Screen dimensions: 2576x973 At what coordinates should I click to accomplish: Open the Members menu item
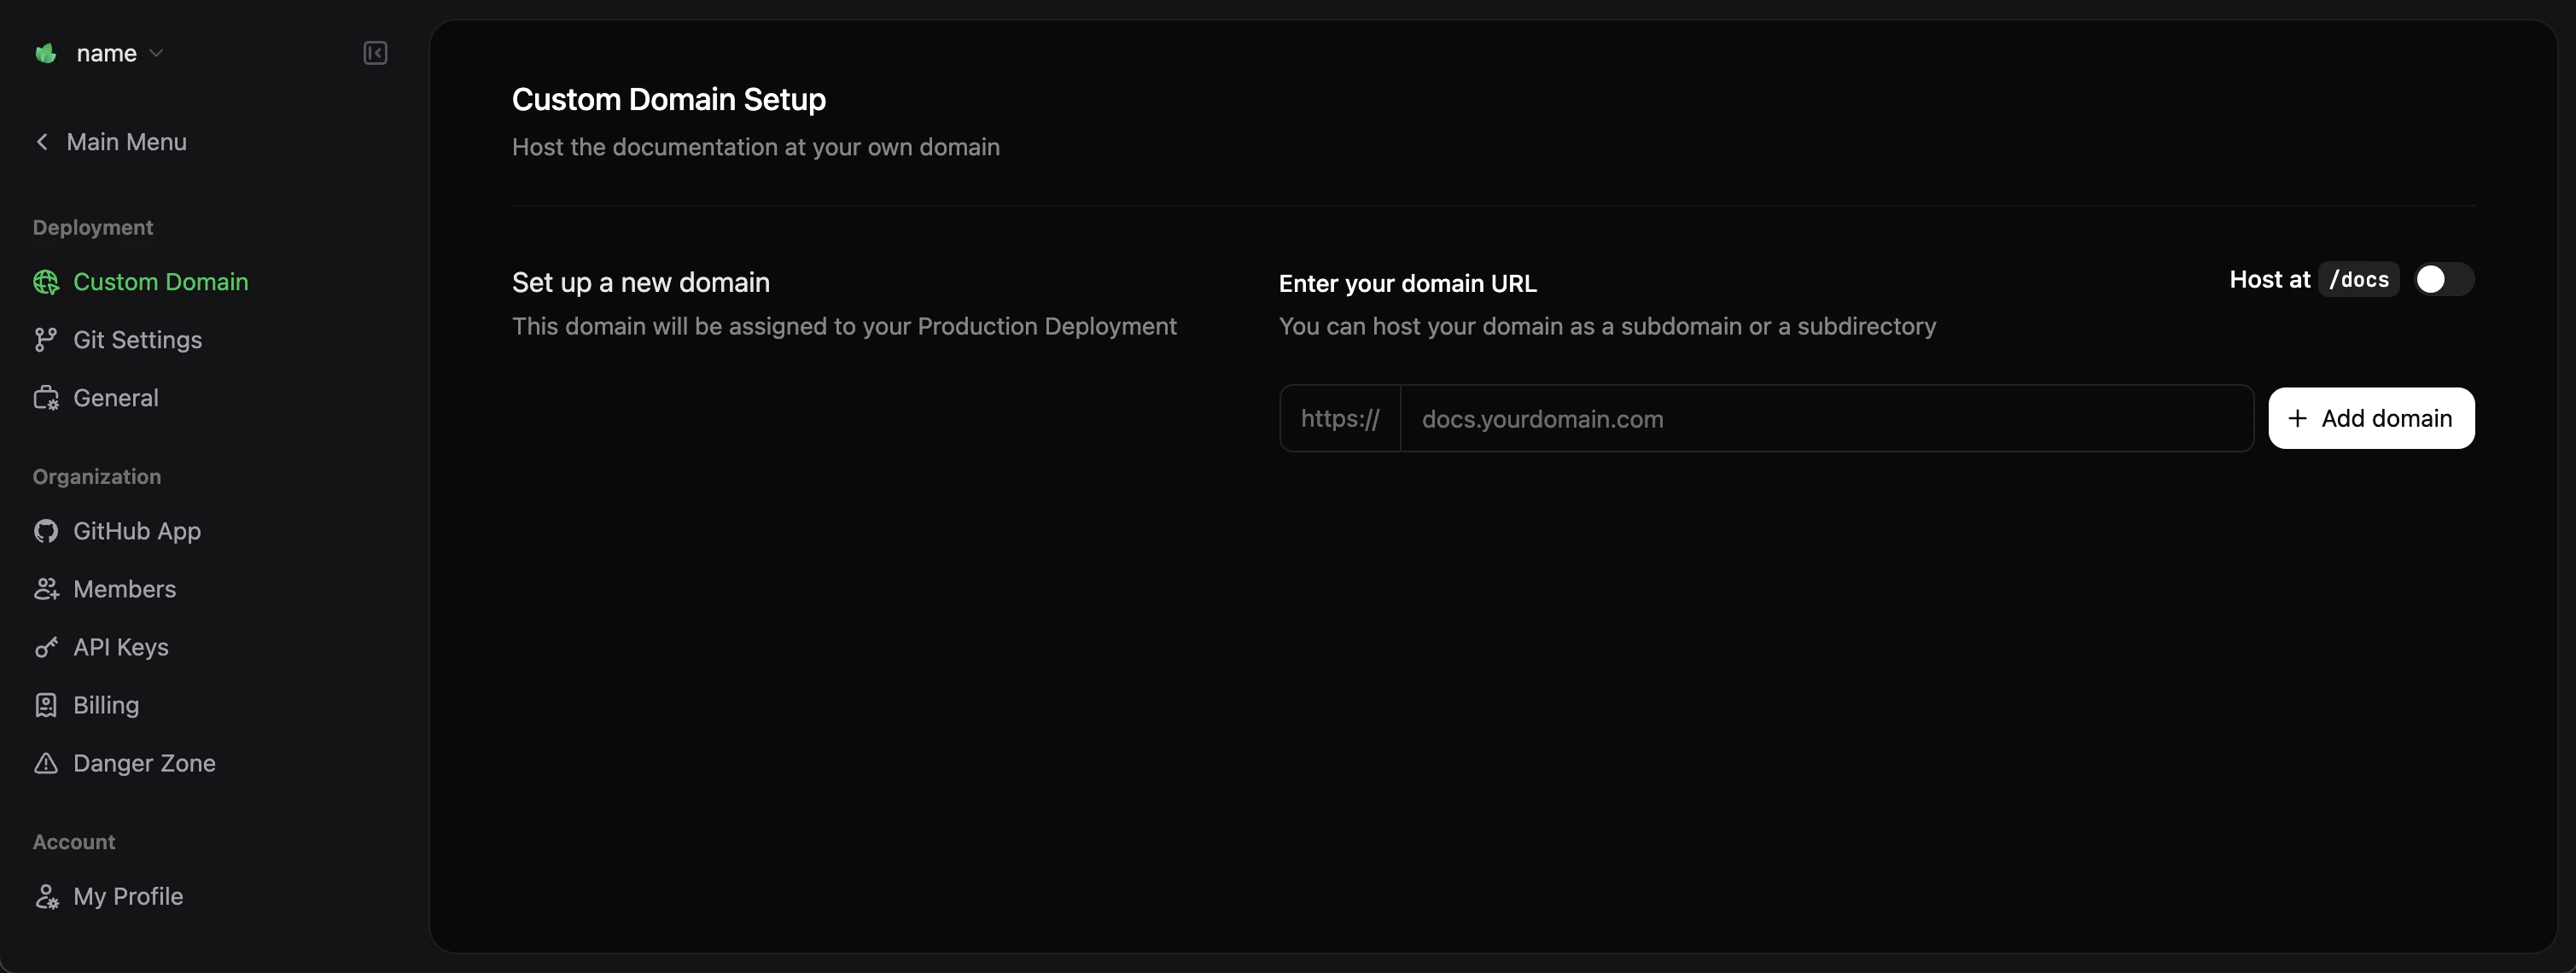tap(124, 589)
